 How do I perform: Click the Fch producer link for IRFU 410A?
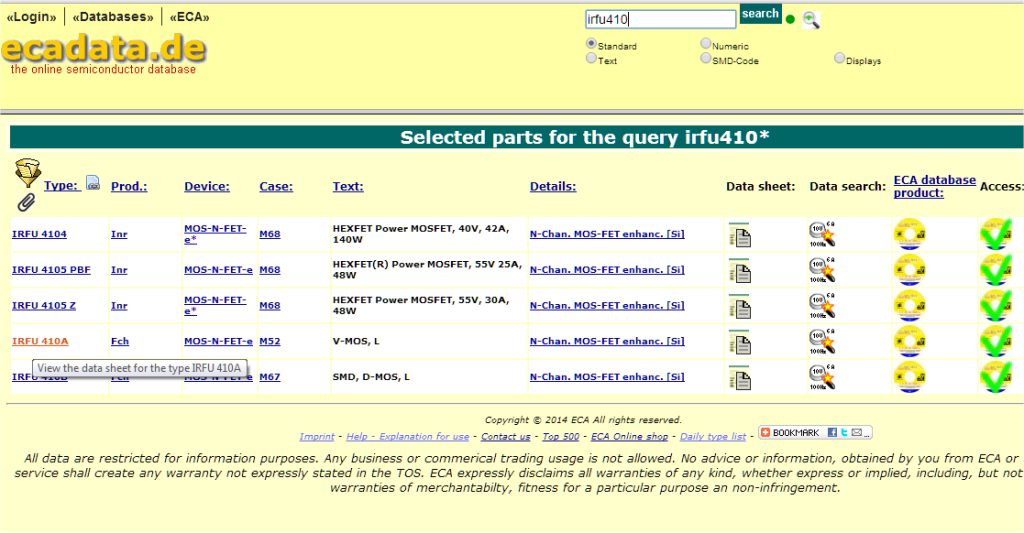pyautogui.click(x=120, y=341)
